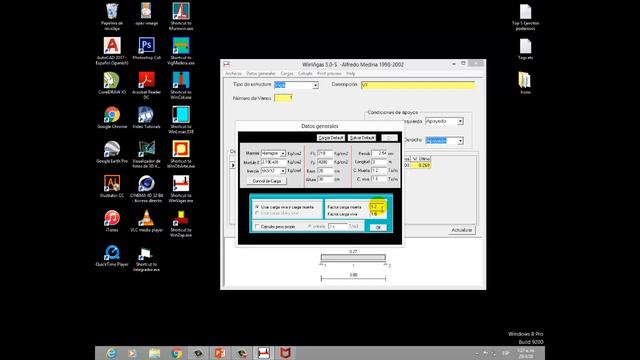Screen dimensions: 640x360
Task: Launch the VLC media player desktop shortcut
Action: pos(147,221)
